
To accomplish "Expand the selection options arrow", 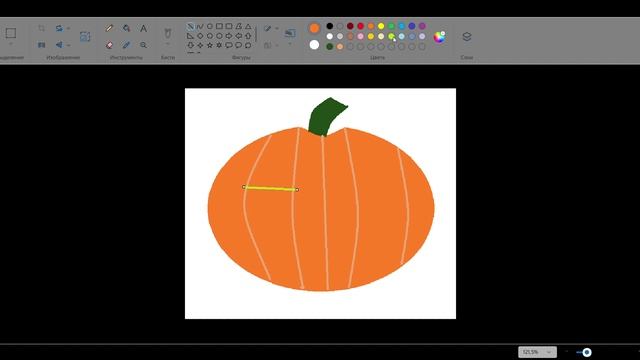I will point(11,44).
